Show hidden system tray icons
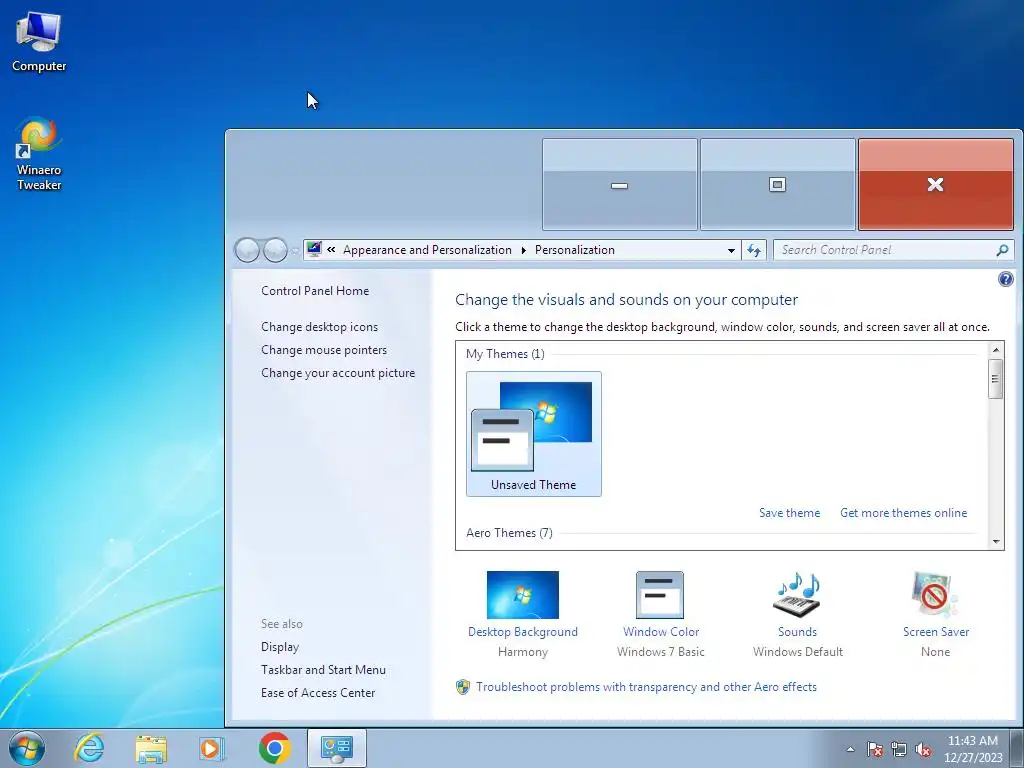Screen dimensions: 1024x768 [x=850, y=749]
